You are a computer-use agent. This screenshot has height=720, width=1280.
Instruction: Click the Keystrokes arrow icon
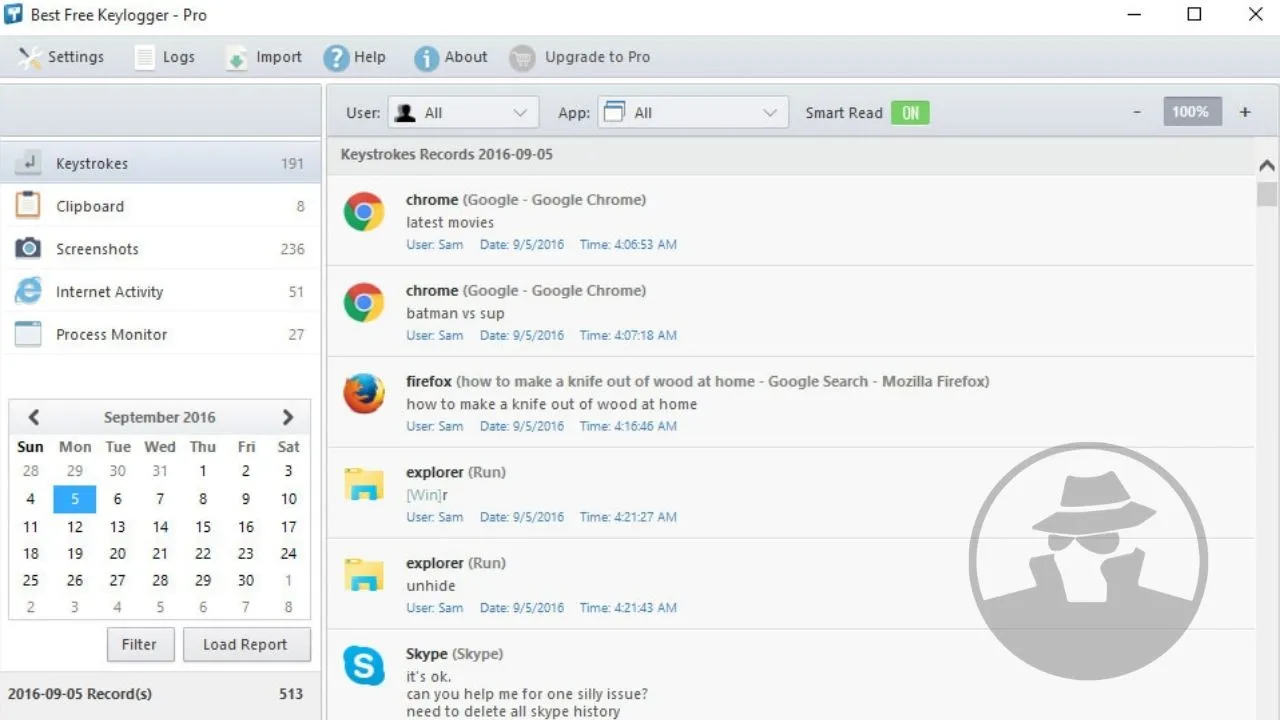click(28, 162)
